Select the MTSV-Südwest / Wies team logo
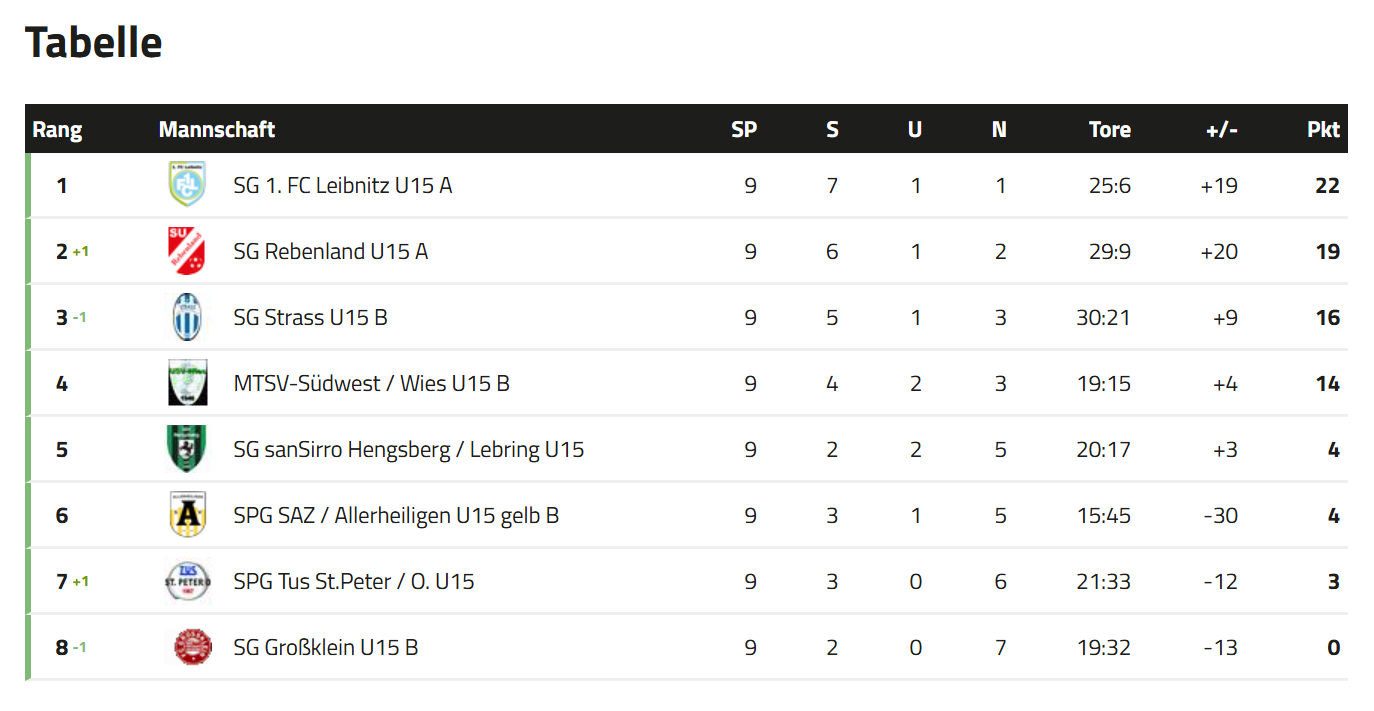The height and width of the screenshot is (711, 1374). (x=187, y=383)
